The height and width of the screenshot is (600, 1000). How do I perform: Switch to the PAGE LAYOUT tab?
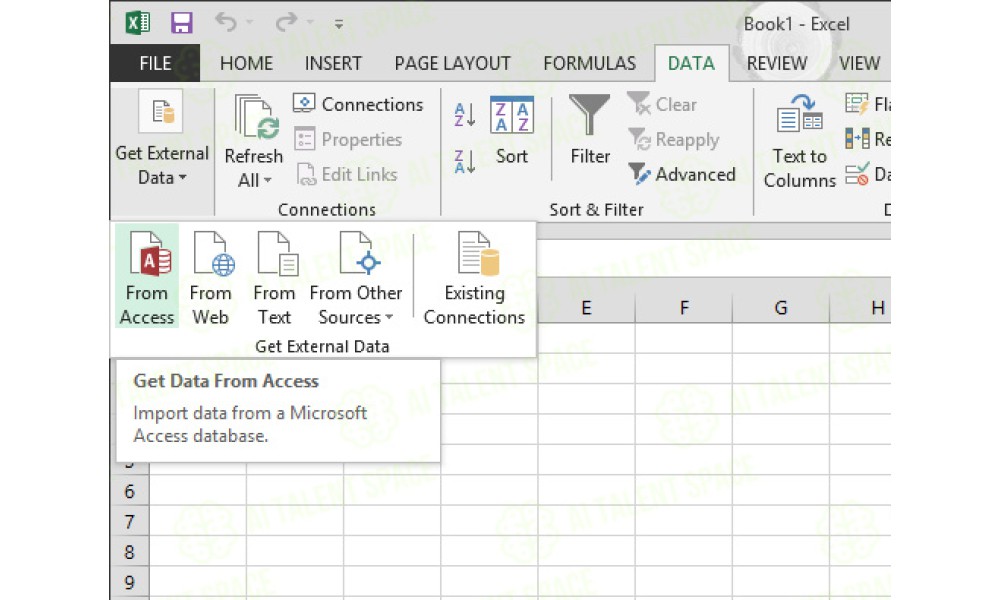[452, 63]
